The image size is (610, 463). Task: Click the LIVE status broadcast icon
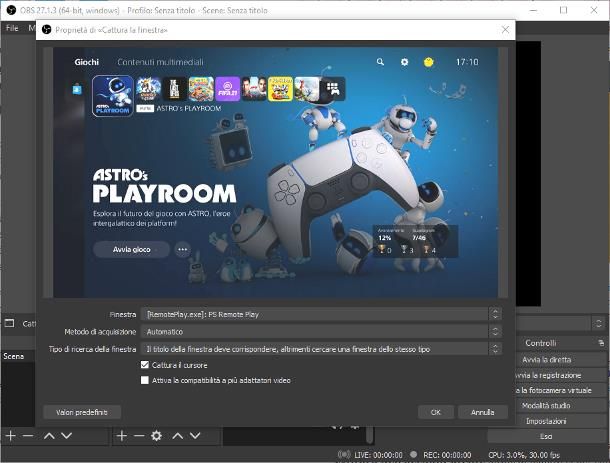[344, 454]
